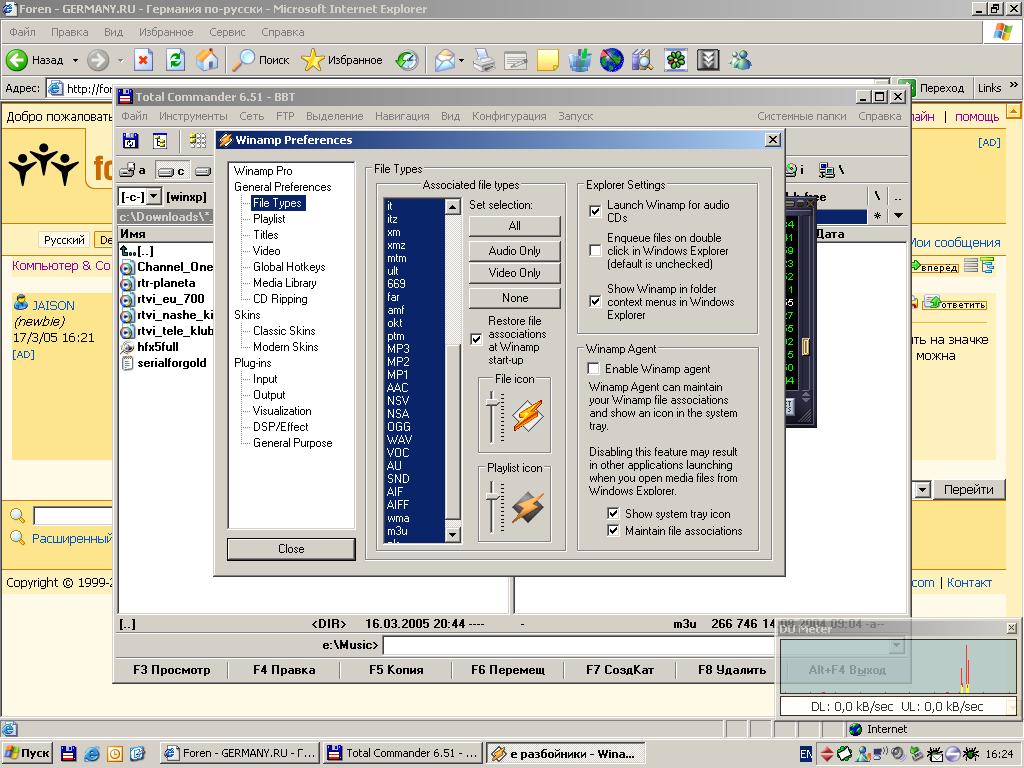The width and height of the screenshot is (1024, 768).
Task: Open the dropdown left of Перейти button
Action: click(x=922, y=489)
